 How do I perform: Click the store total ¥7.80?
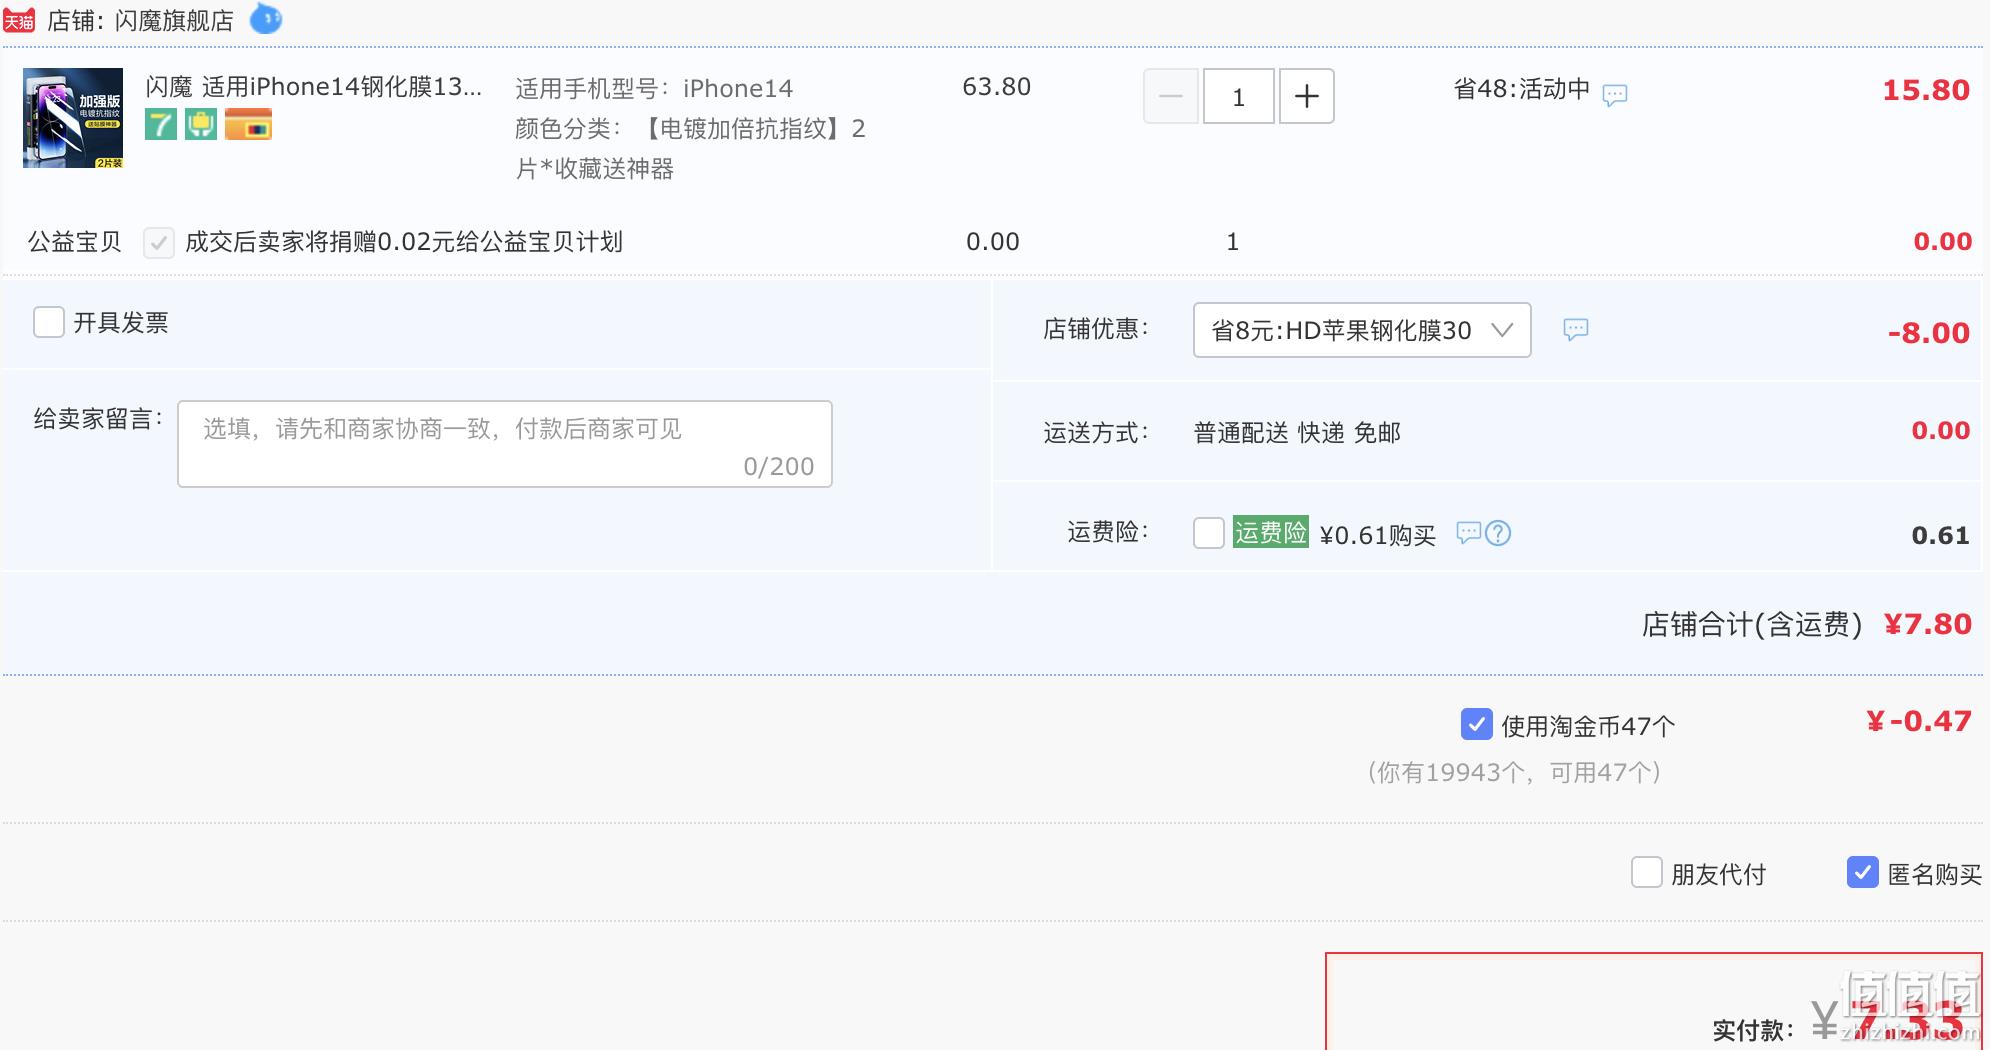[x=1928, y=624]
